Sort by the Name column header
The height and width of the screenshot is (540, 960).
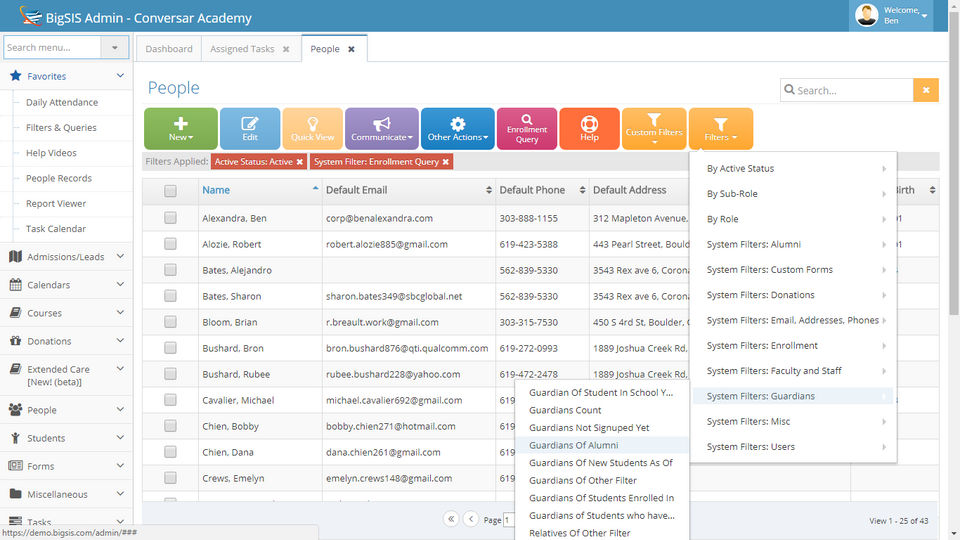pos(216,190)
